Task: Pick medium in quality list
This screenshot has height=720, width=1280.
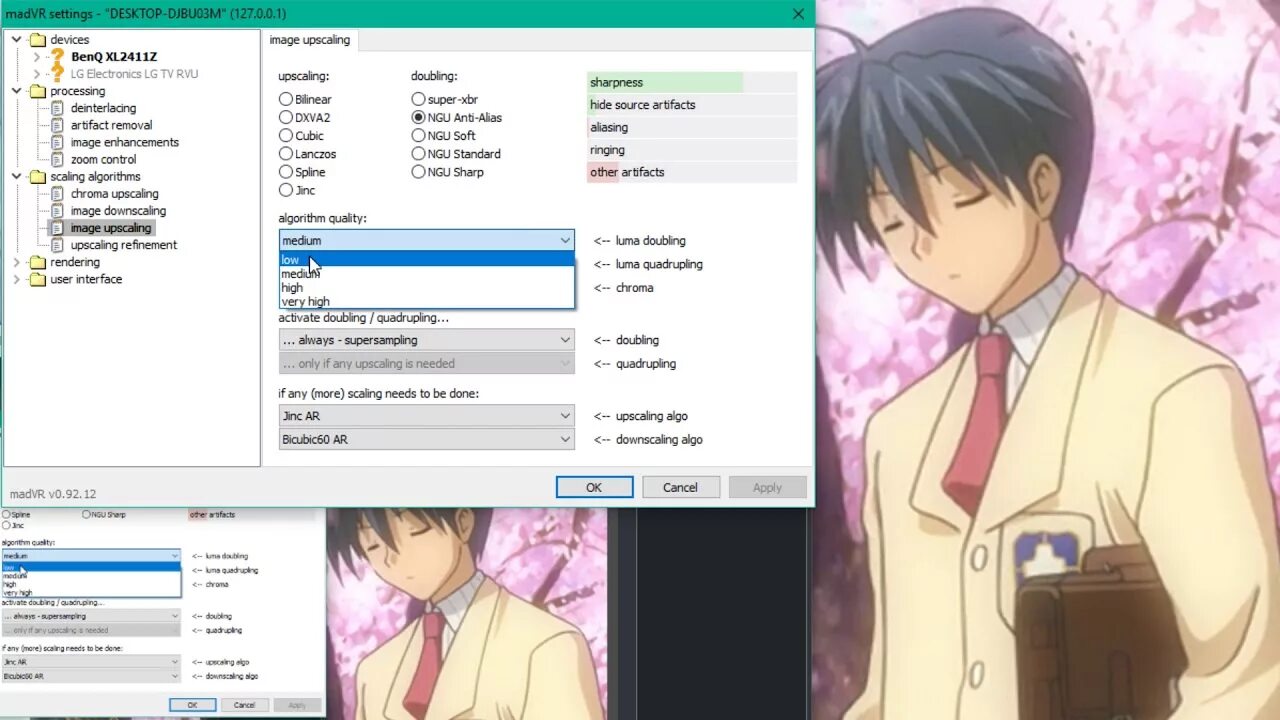Action: coord(427,274)
